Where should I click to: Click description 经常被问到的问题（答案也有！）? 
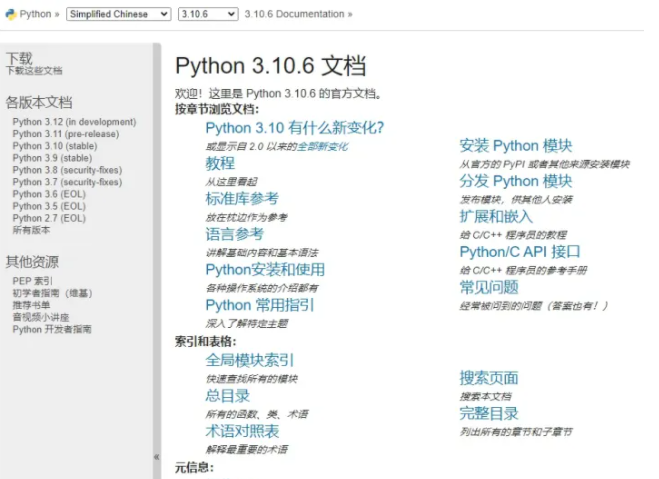(534, 306)
